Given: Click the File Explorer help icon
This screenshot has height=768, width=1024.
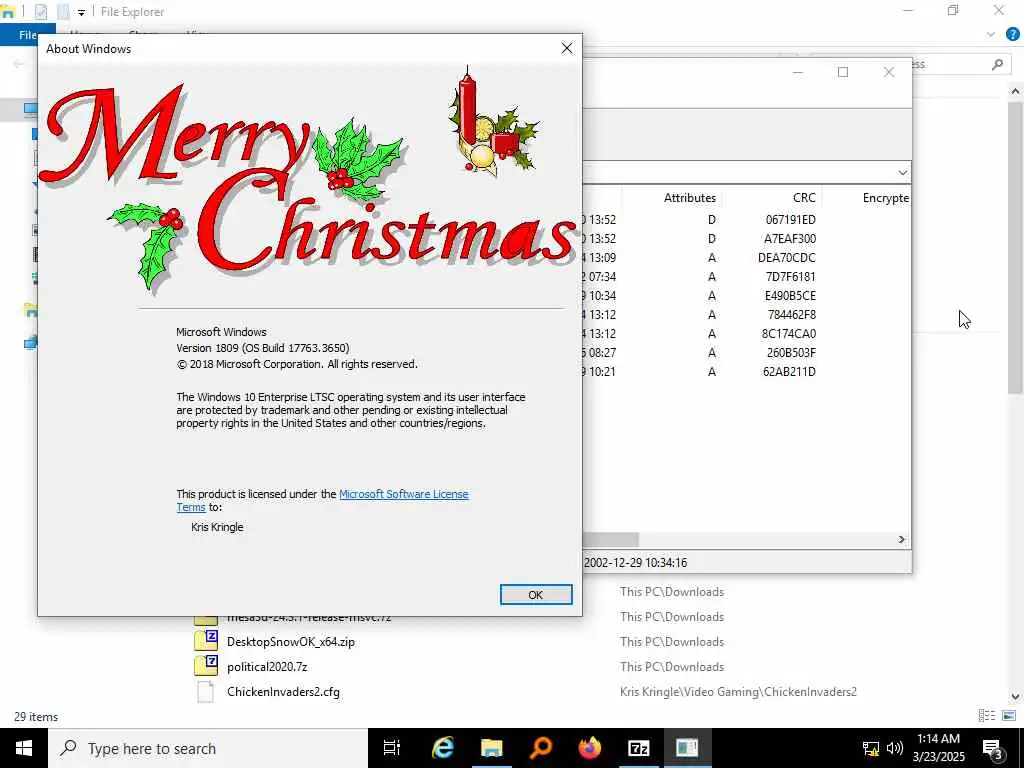Looking at the screenshot, I should click(x=1013, y=34).
